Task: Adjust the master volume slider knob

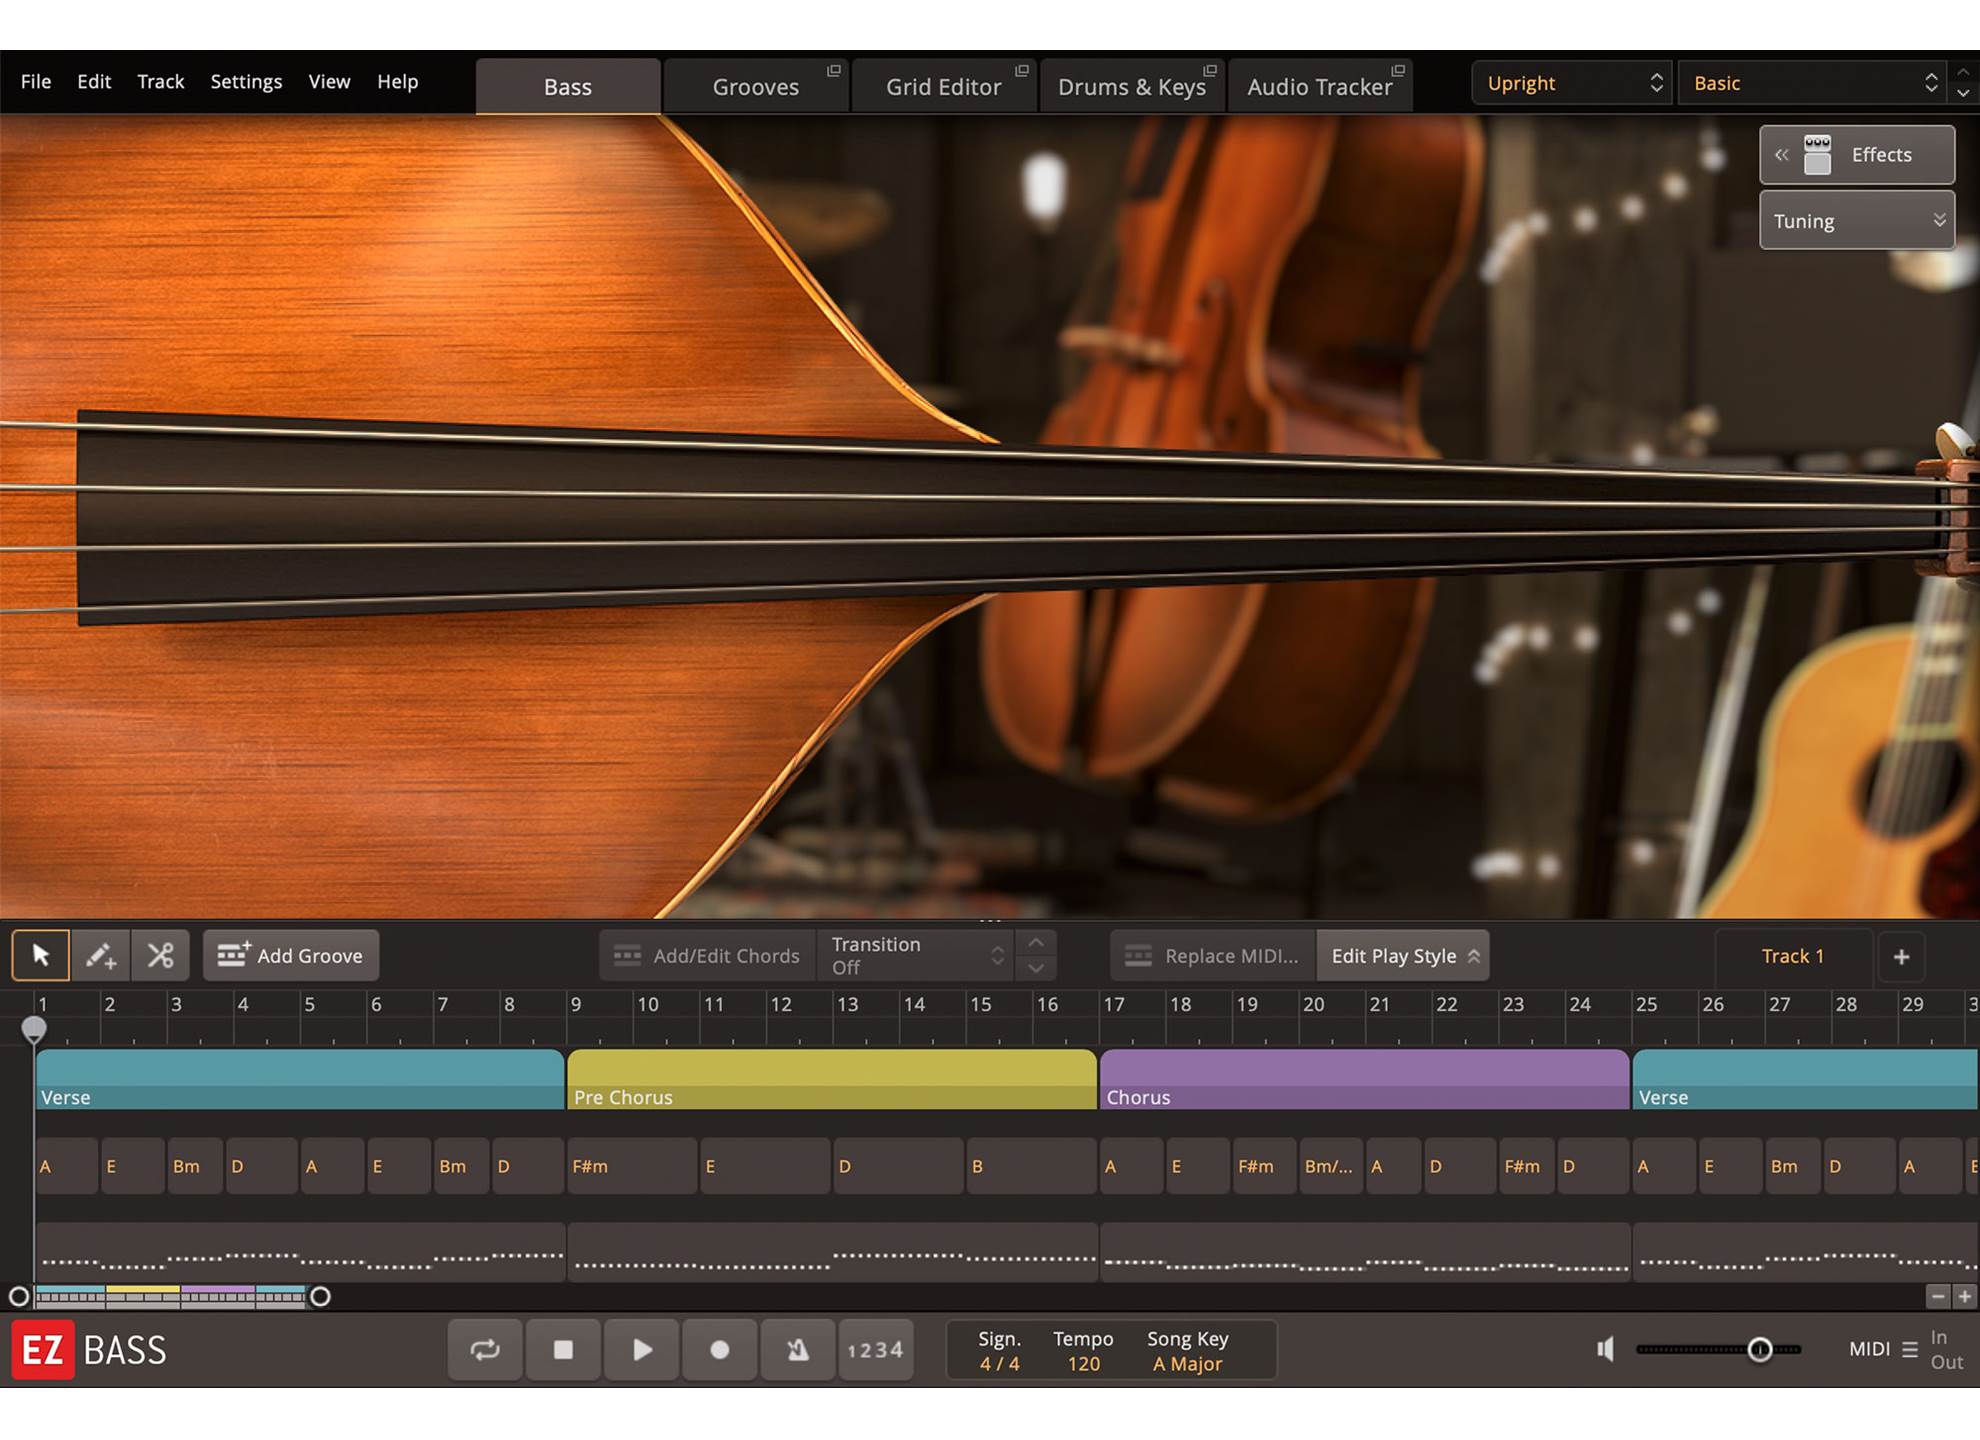Action: pos(1760,1350)
